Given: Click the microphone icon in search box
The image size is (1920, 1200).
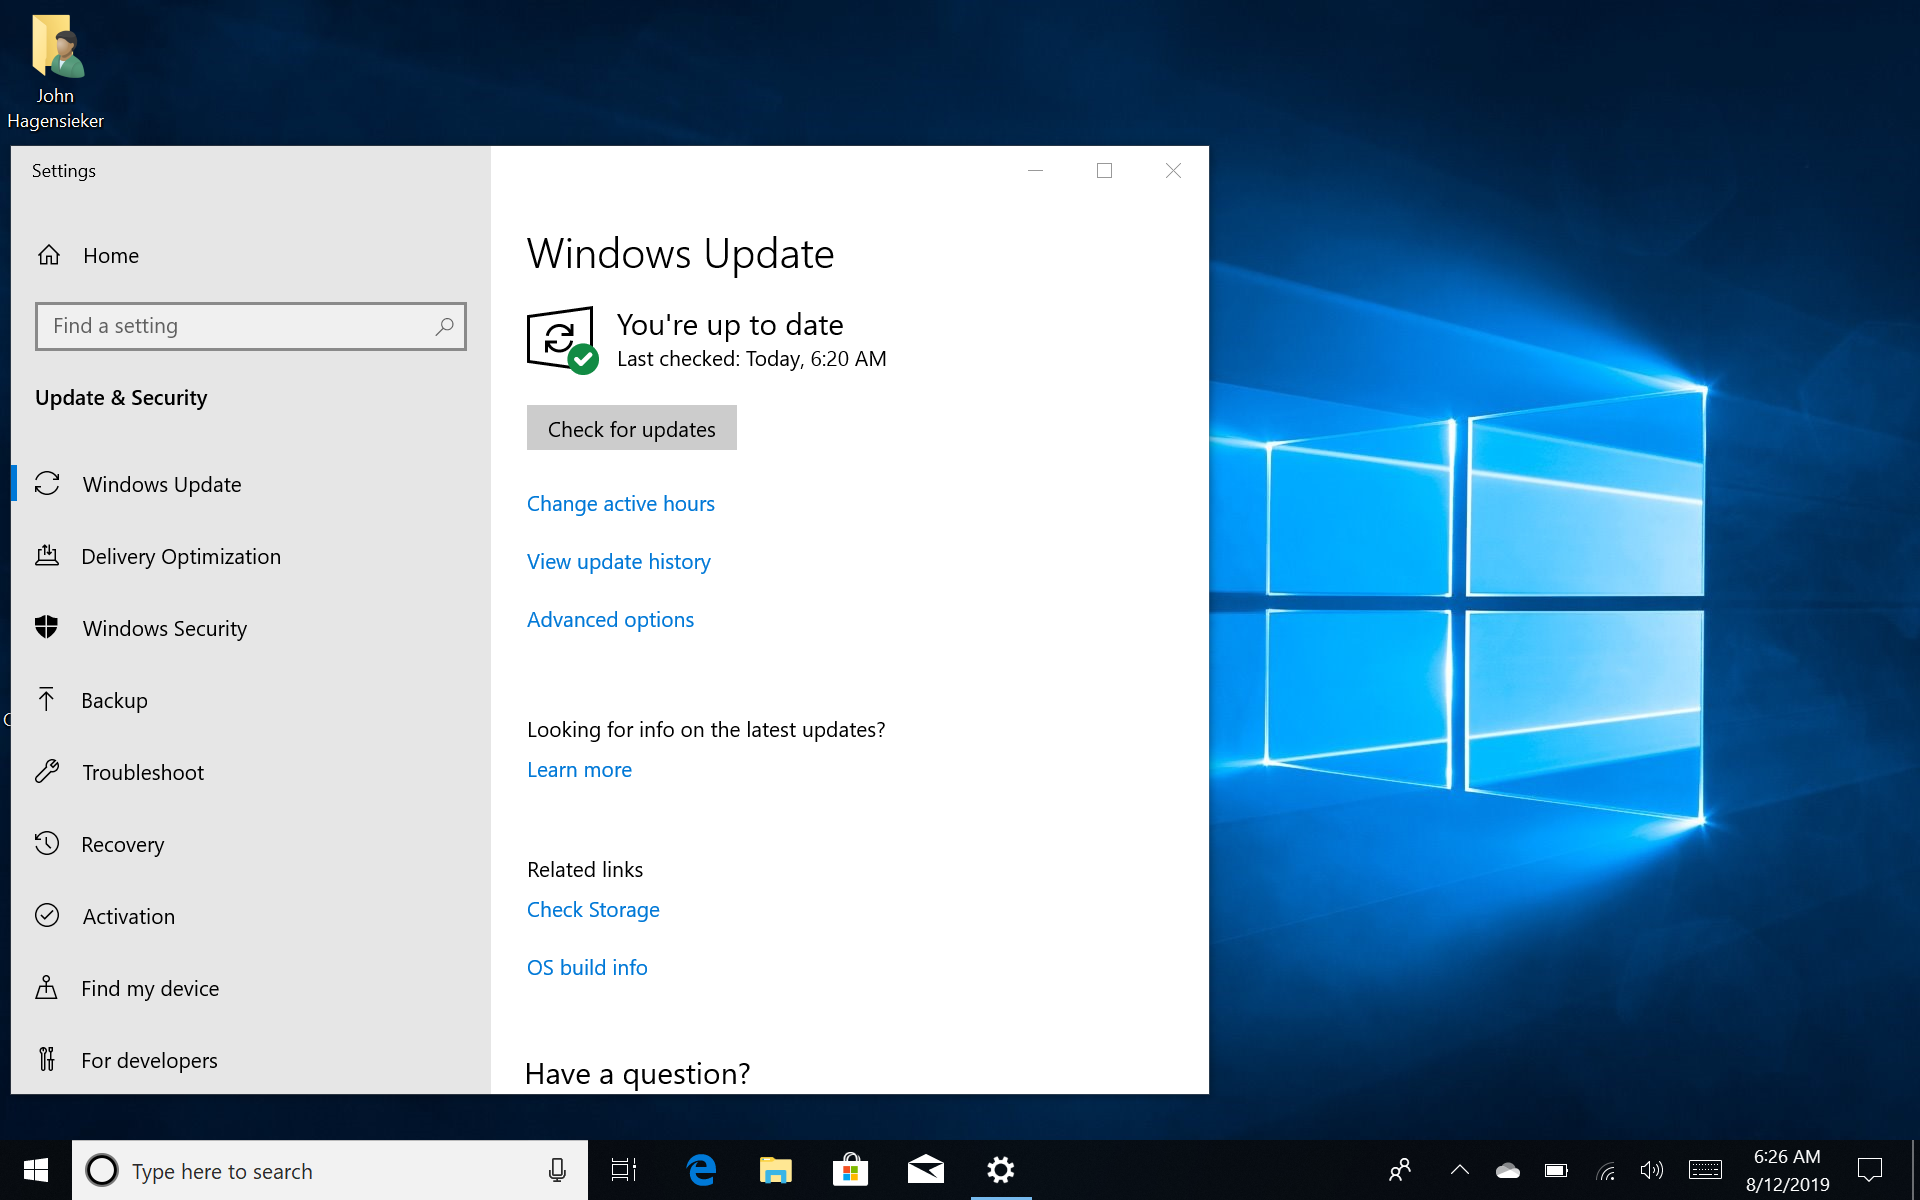Looking at the screenshot, I should tap(557, 1170).
